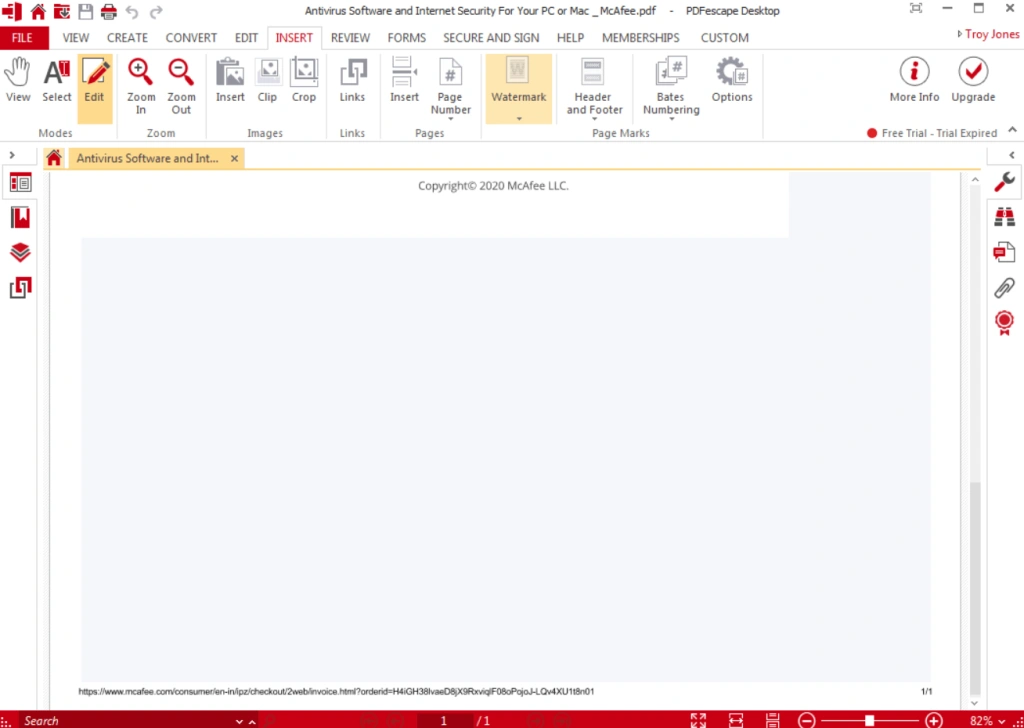The image size is (1024, 728).
Task: Open the paperclip attachments panel
Action: click(x=1004, y=287)
